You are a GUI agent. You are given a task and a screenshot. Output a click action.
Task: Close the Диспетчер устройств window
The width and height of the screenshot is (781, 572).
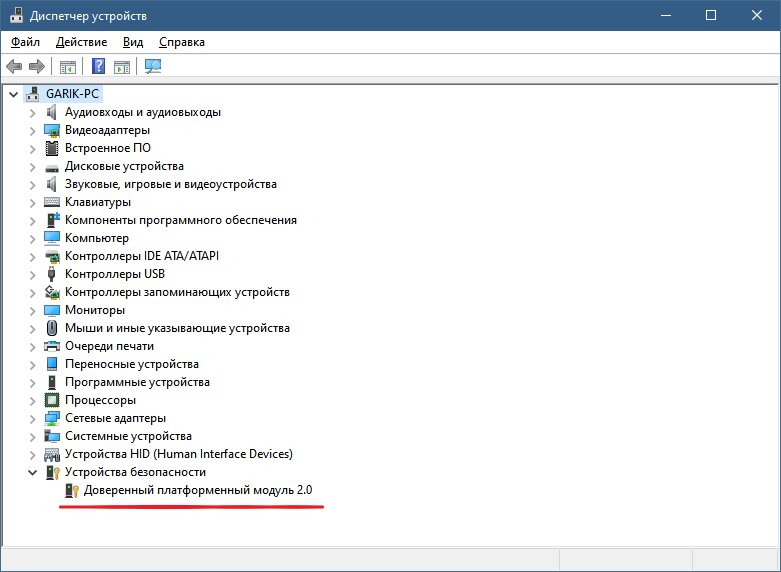pyautogui.click(x=757, y=15)
